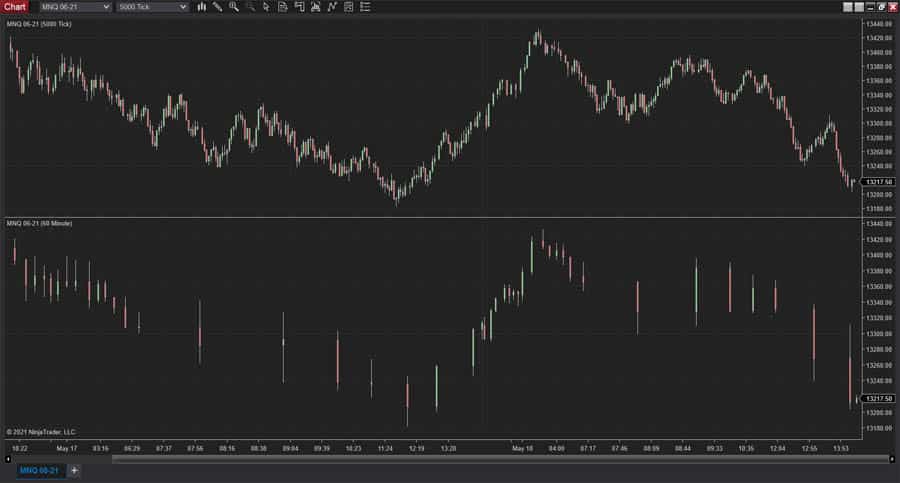Image resolution: width=900 pixels, height=483 pixels.
Task: Click the scrollbar left arrow
Action: [7, 459]
